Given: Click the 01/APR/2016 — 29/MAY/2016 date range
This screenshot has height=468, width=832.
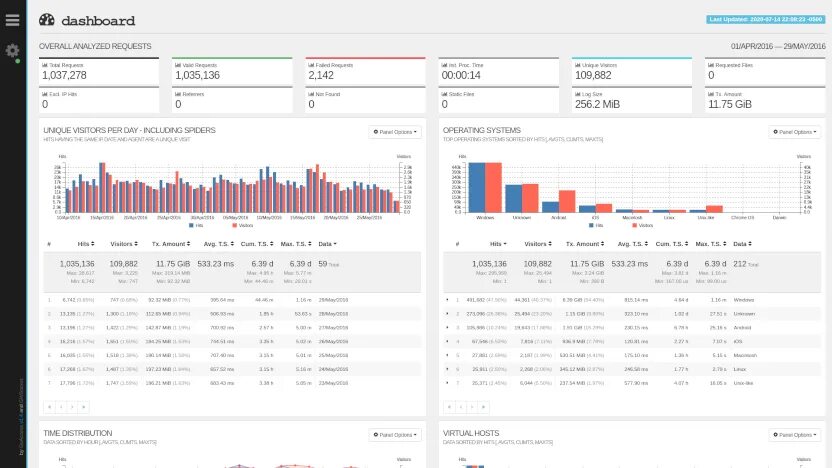Looking at the screenshot, I should (x=778, y=46).
